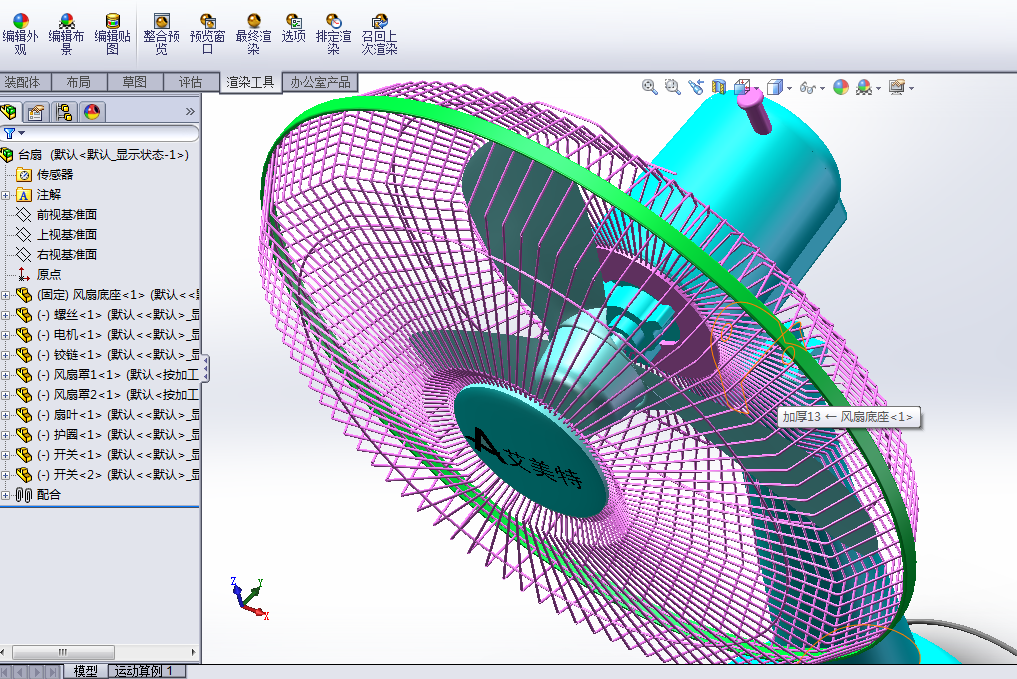
Task: Open the 编辑贴图 (Edit Decal) tool
Action: [x=112, y=34]
